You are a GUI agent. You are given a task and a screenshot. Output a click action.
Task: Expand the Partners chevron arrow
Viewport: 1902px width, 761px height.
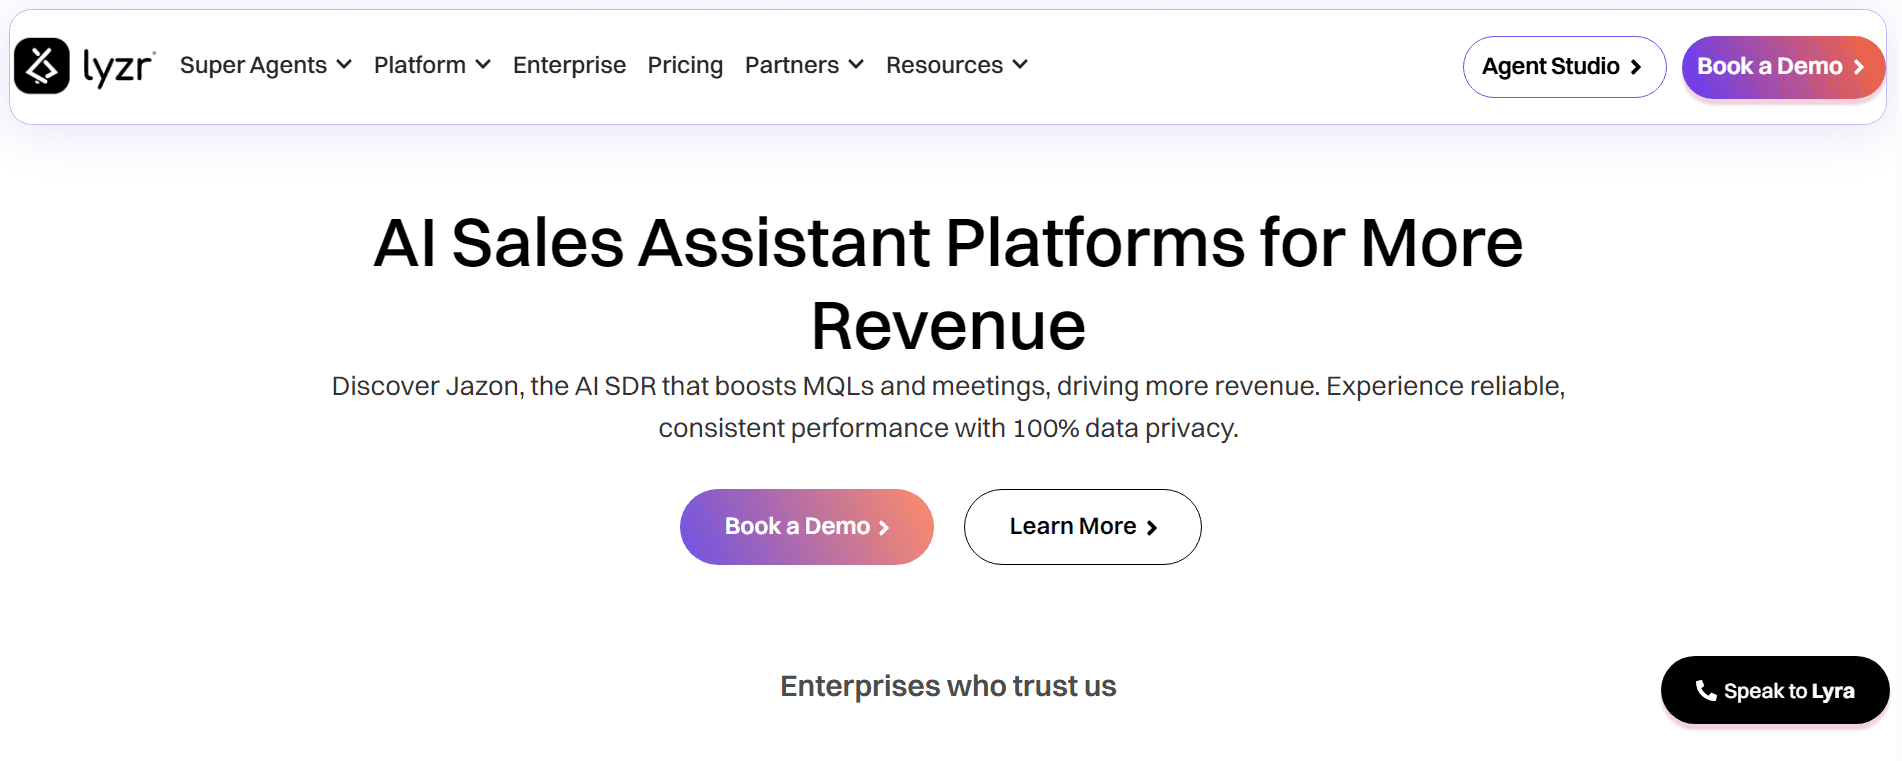pyautogui.click(x=856, y=65)
